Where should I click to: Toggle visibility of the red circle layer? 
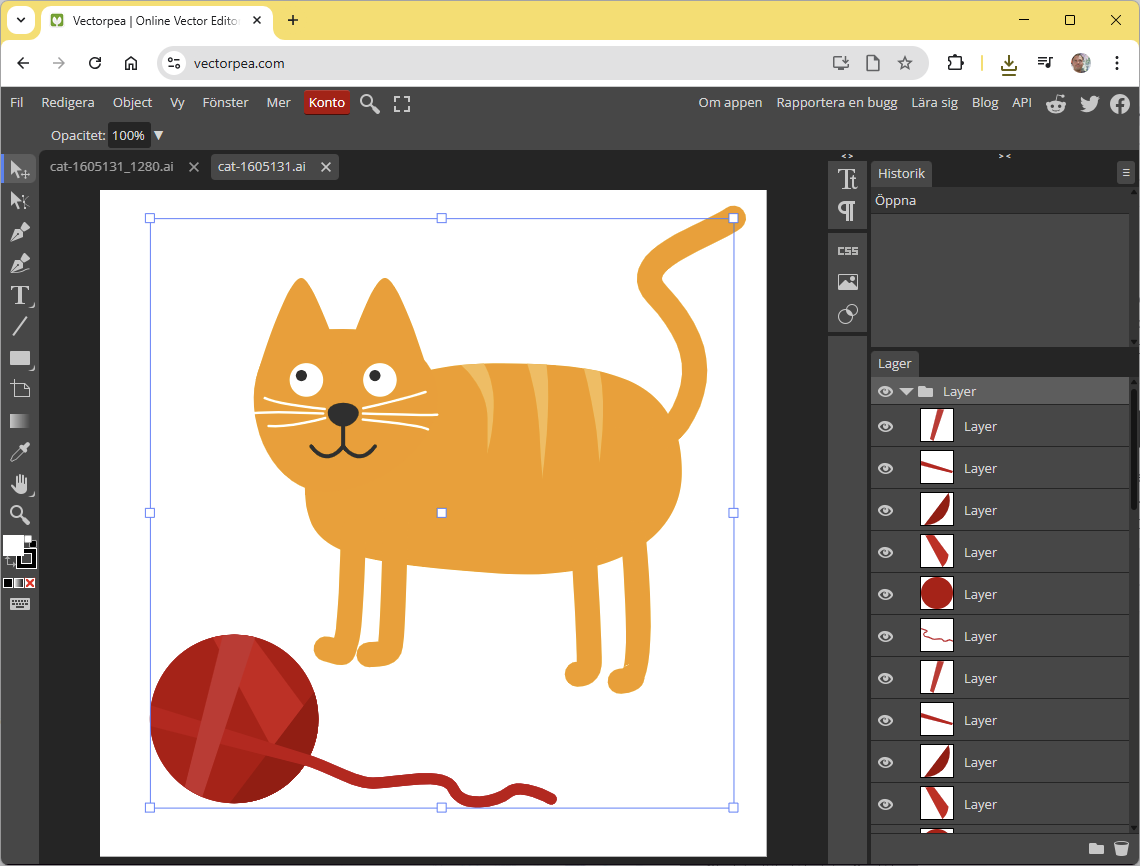point(885,593)
